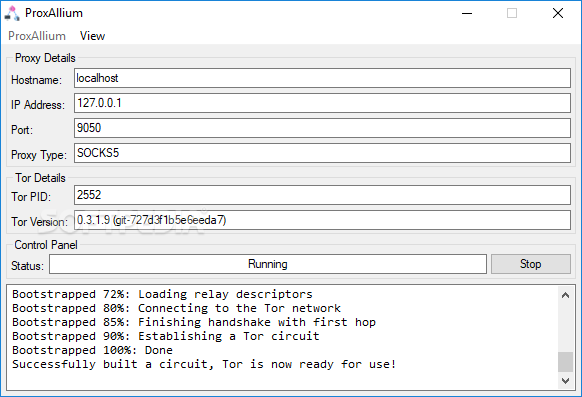Click the 'IP Address:' label
582x397 pixels.
coord(38,105)
